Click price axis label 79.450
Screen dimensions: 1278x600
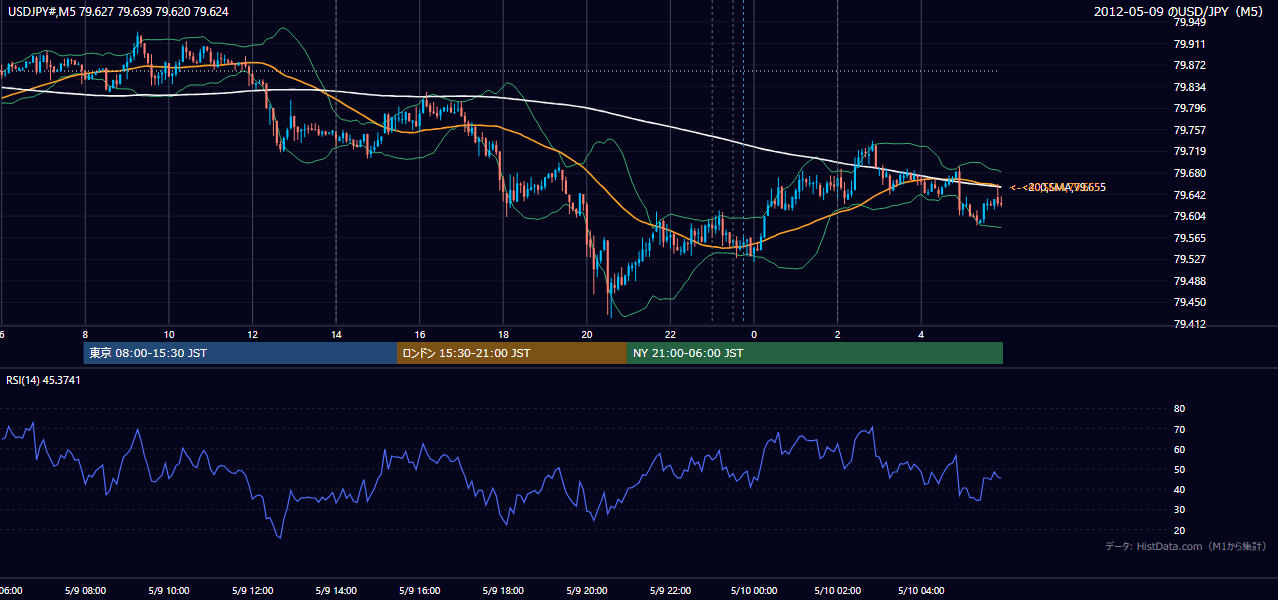[1189, 302]
